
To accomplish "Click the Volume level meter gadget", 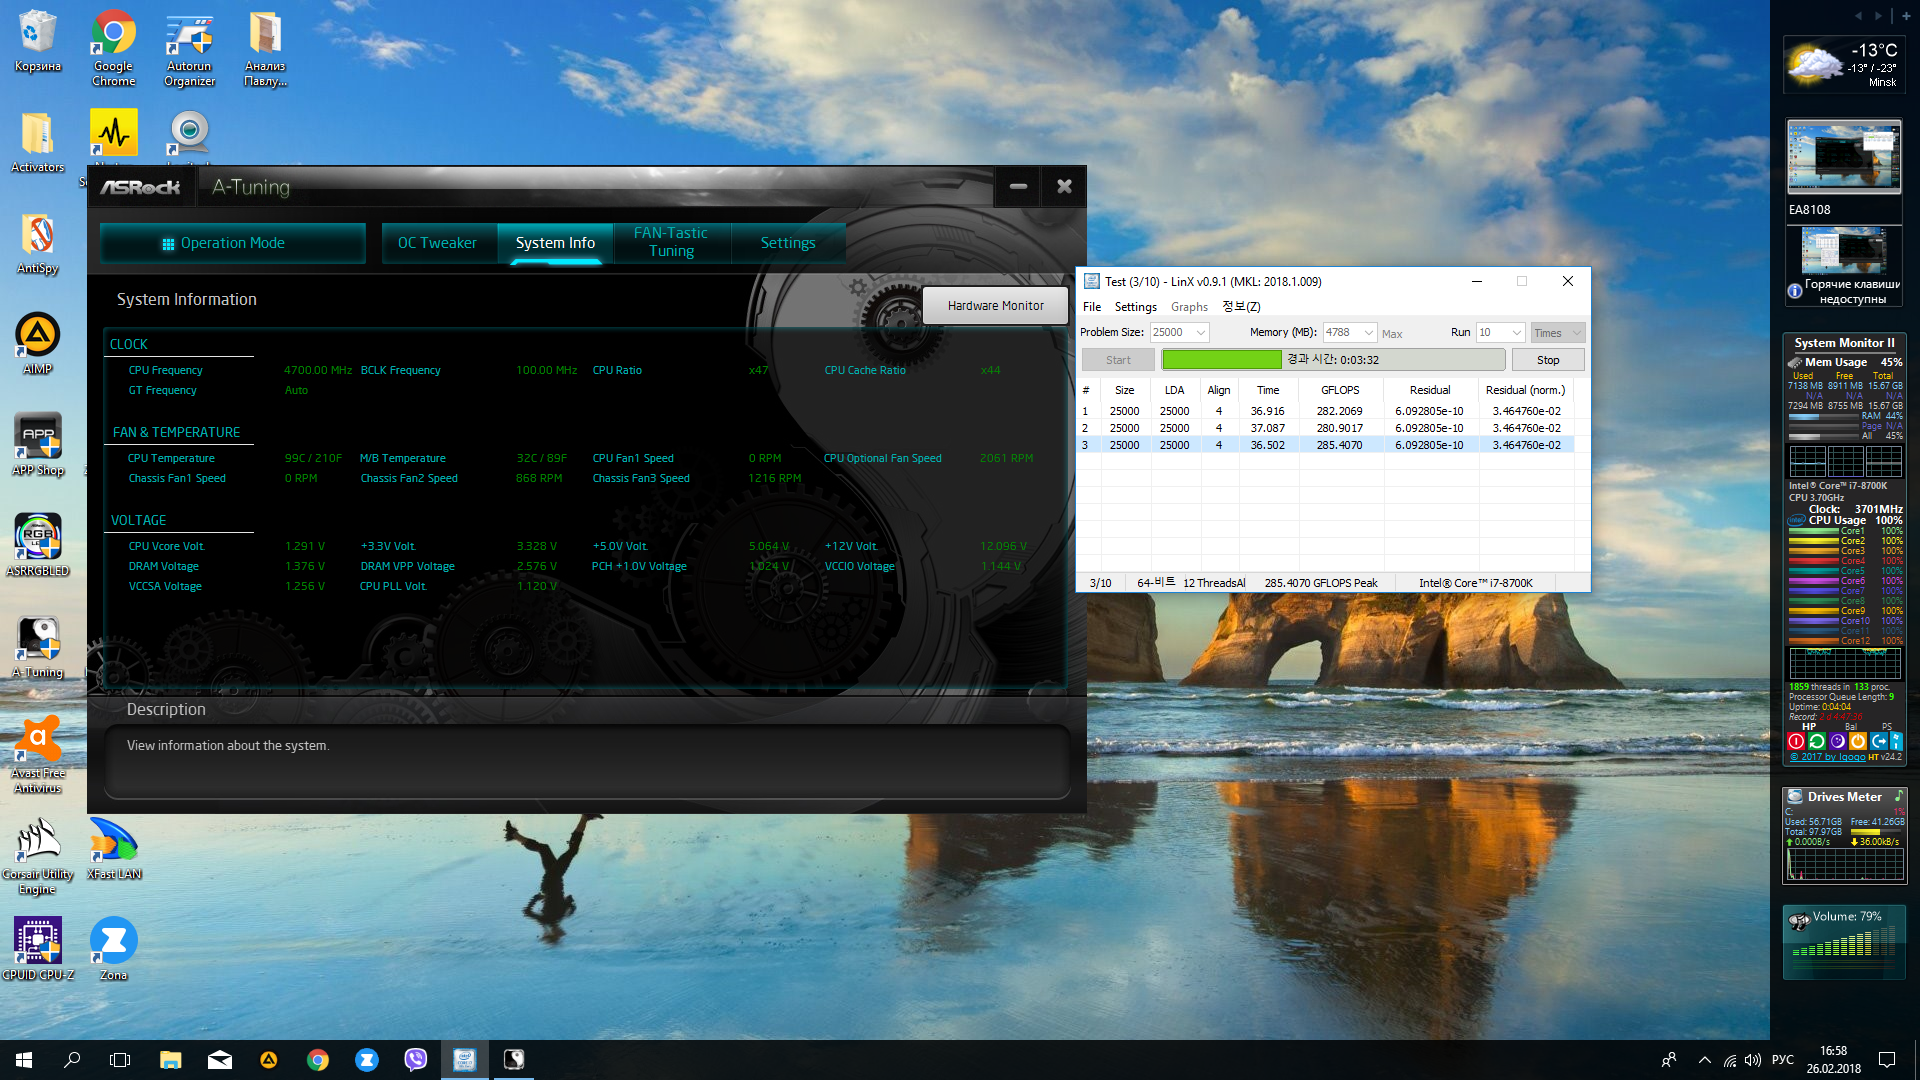I will click(1844, 942).
